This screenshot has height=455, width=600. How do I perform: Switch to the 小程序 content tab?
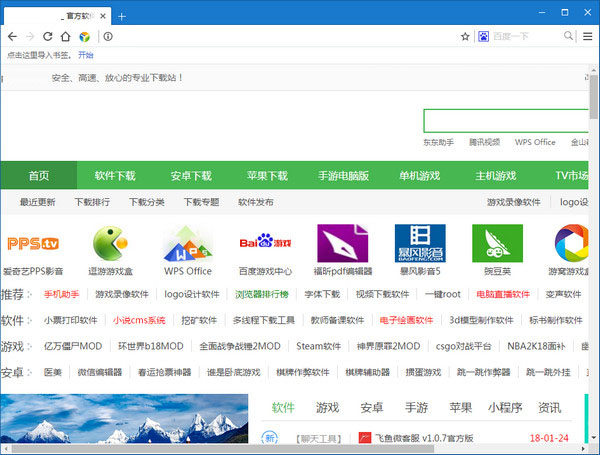click(x=505, y=408)
